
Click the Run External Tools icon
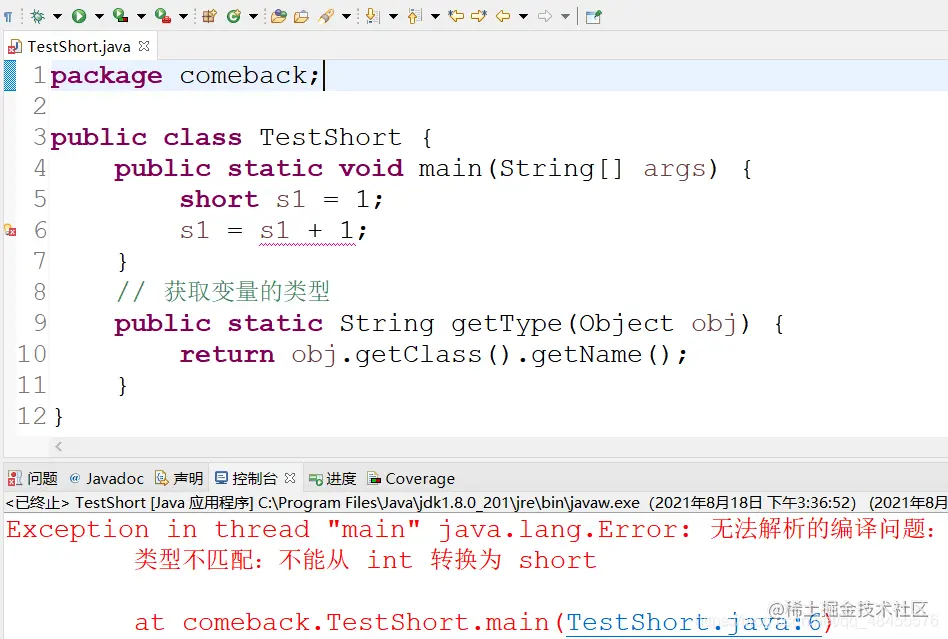[x=163, y=16]
